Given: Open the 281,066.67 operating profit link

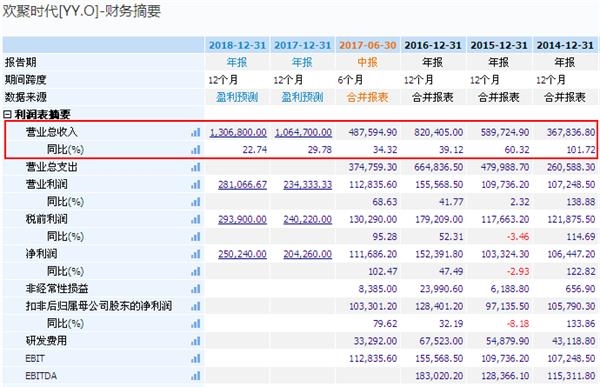Looking at the screenshot, I should tap(243, 185).
